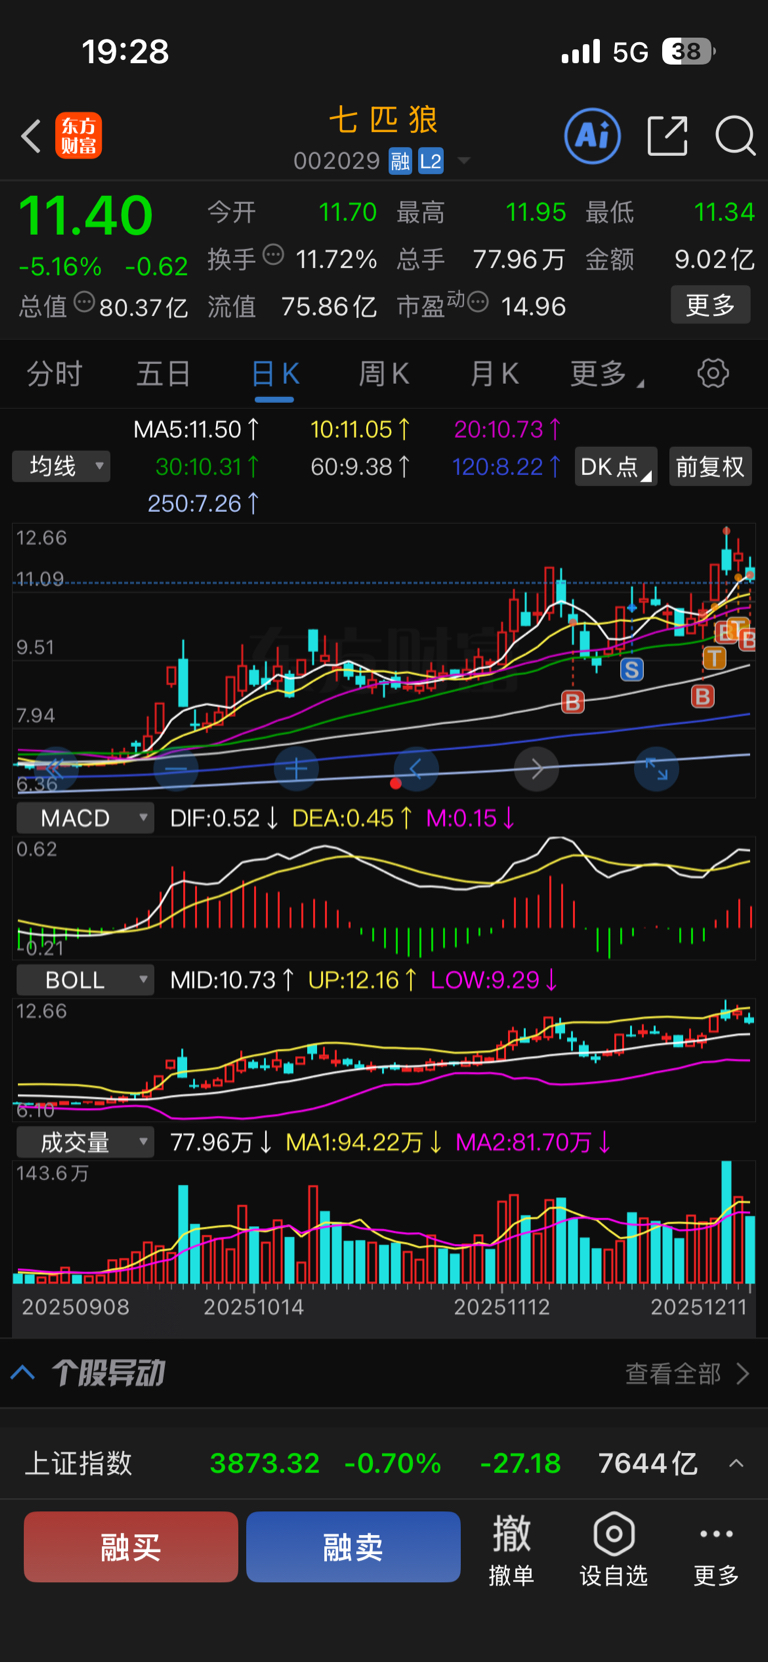768x1663 pixels.
Task: Tap the MA5:11.50 value
Action: pyautogui.click(x=197, y=430)
